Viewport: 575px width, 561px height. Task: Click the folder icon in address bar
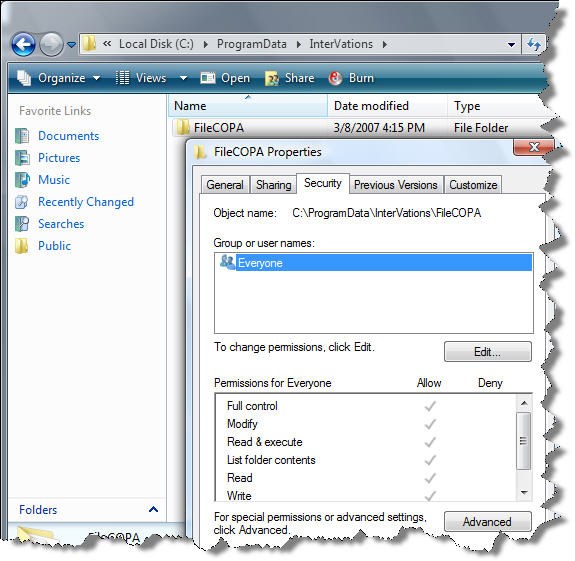point(89,44)
